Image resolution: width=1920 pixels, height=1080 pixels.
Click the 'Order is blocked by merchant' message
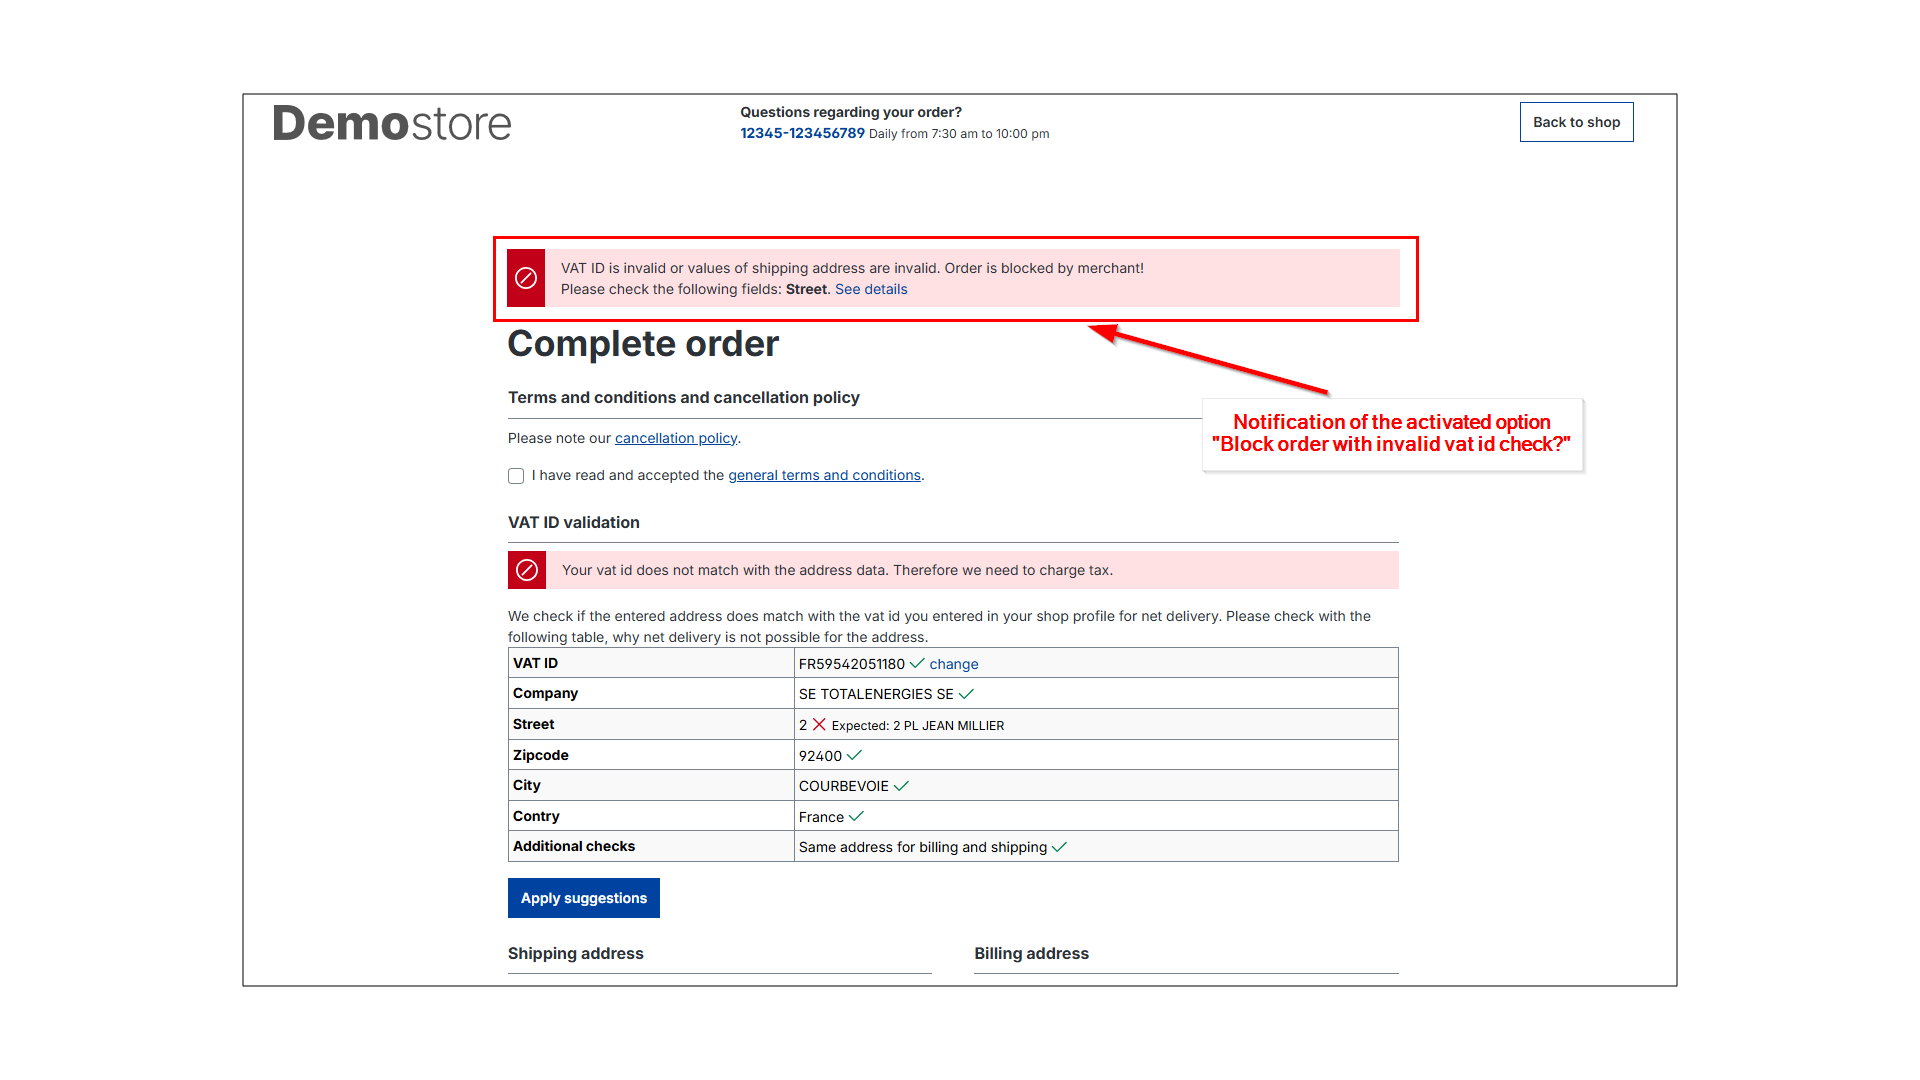(1044, 268)
